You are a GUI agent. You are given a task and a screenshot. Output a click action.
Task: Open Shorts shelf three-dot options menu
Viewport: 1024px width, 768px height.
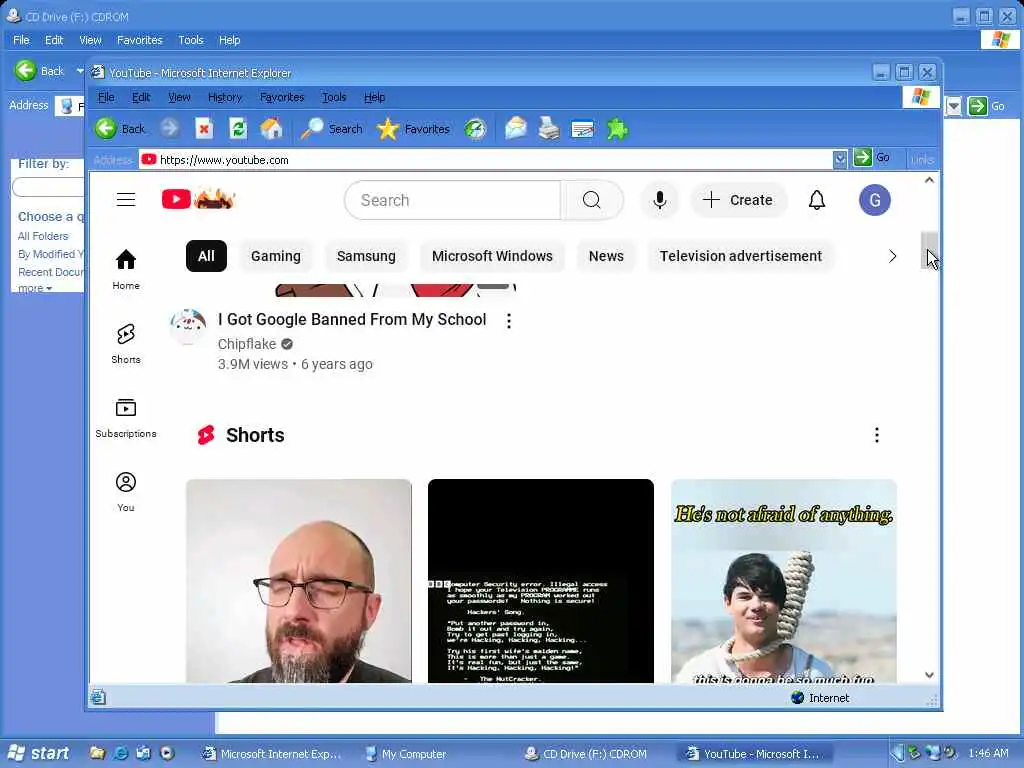[876, 435]
